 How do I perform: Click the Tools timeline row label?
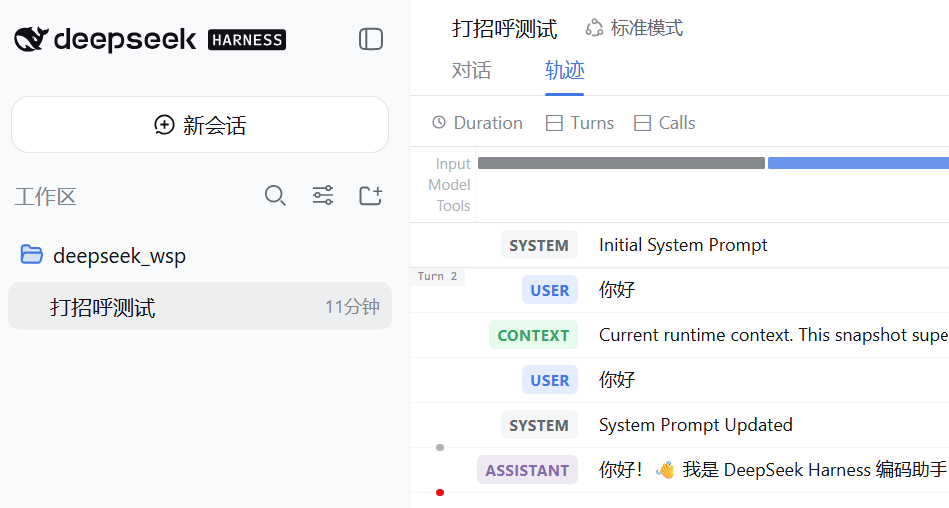coord(453,206)
